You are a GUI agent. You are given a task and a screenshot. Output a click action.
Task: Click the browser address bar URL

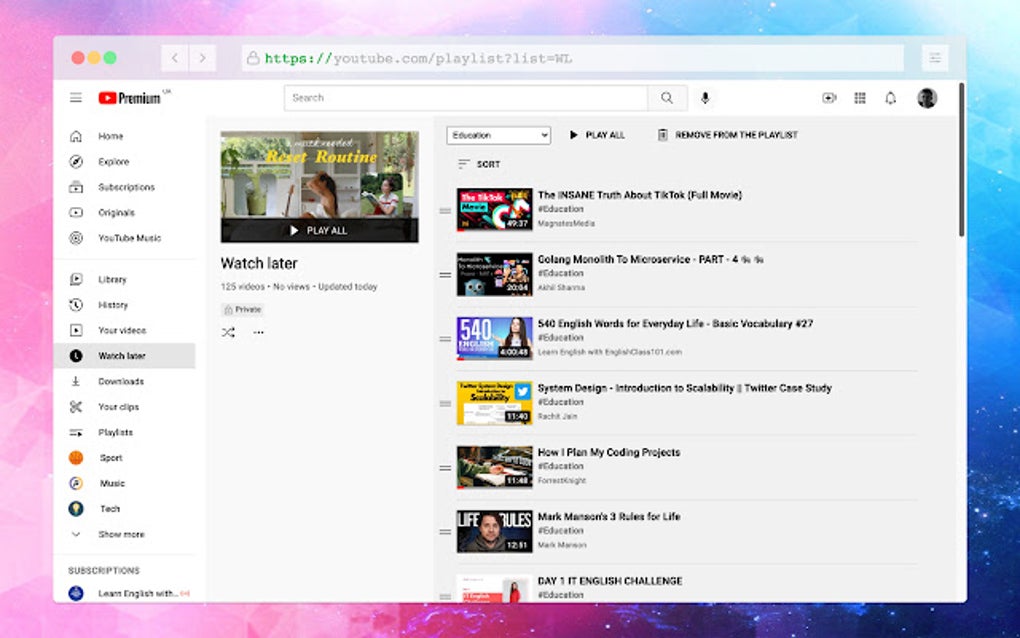418,59
